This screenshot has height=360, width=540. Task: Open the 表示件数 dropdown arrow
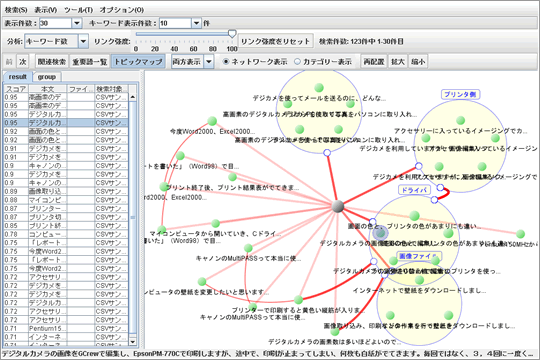[76, 23]
